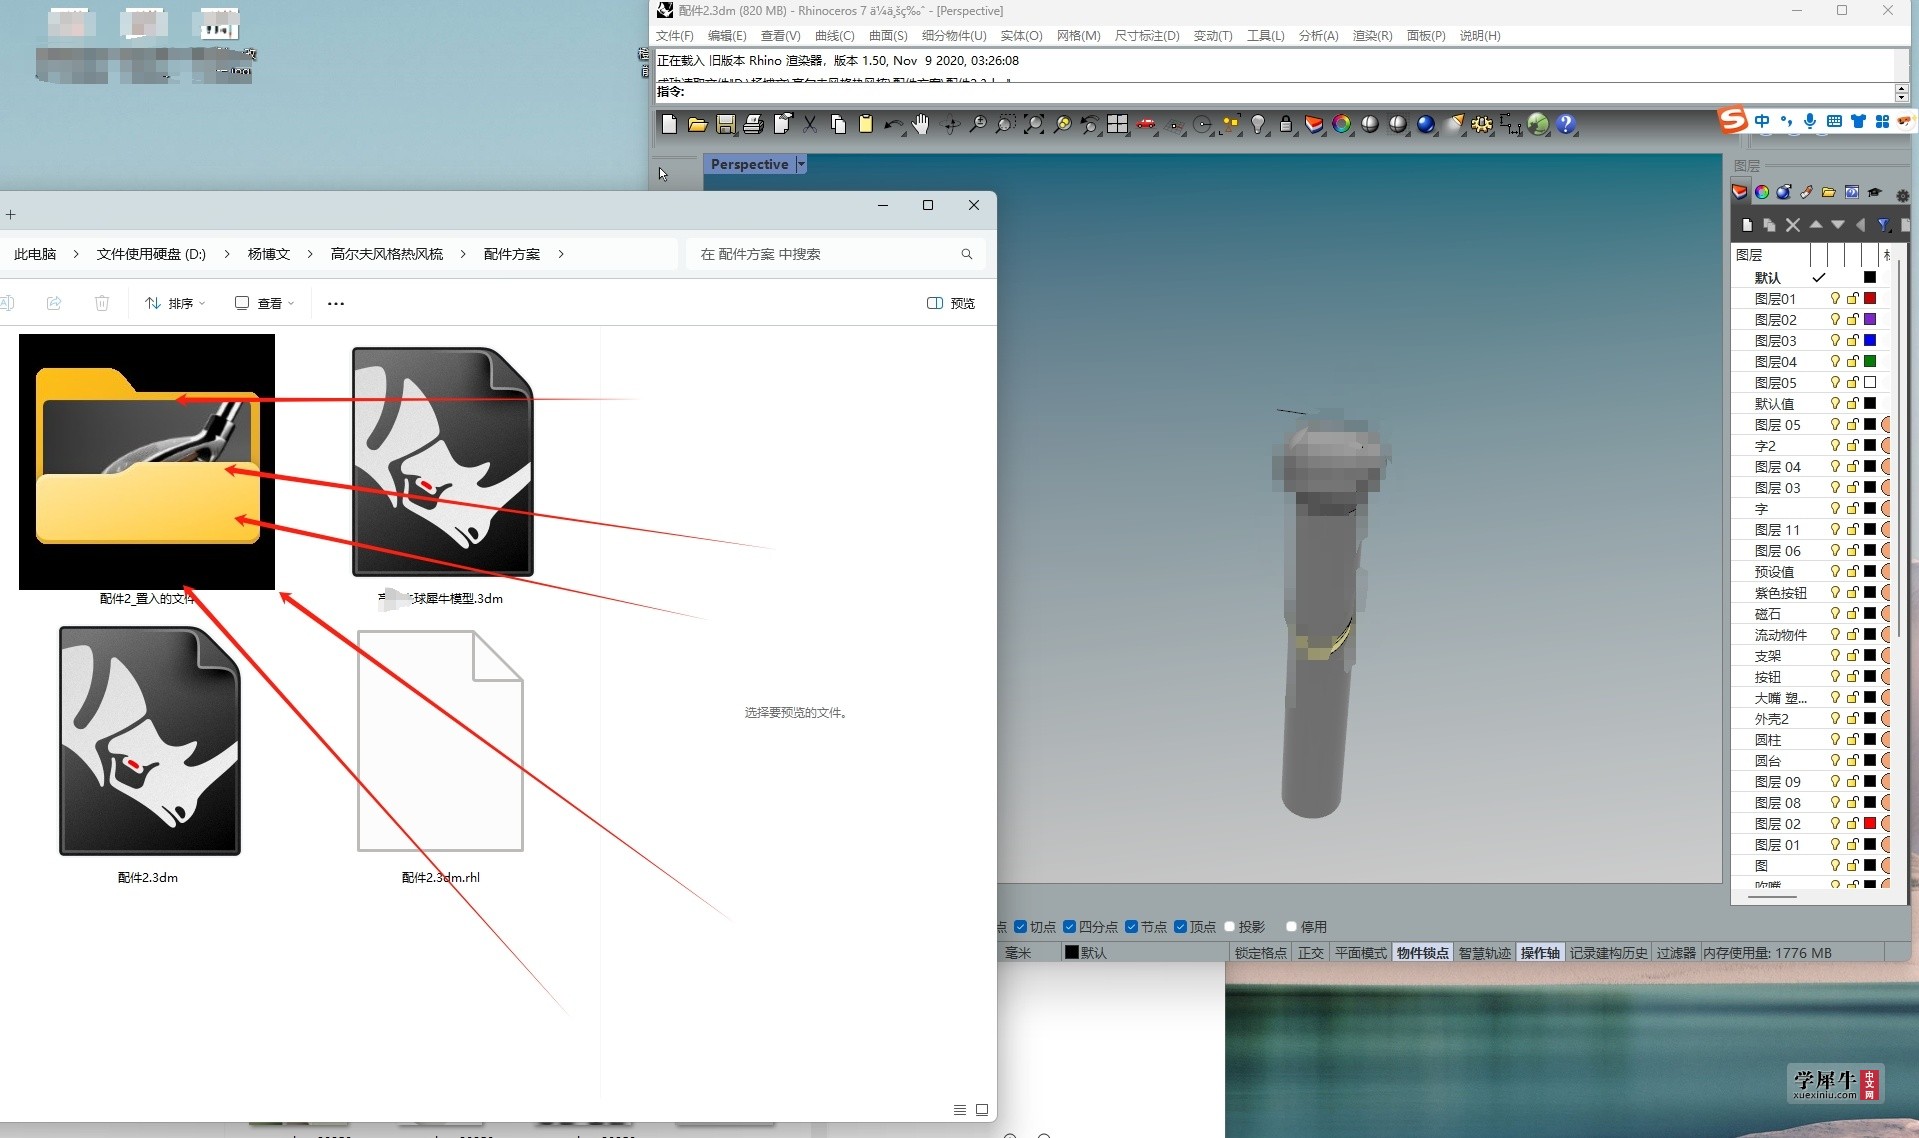Toggle 切点 osnap checkbox

(1021, 927)
